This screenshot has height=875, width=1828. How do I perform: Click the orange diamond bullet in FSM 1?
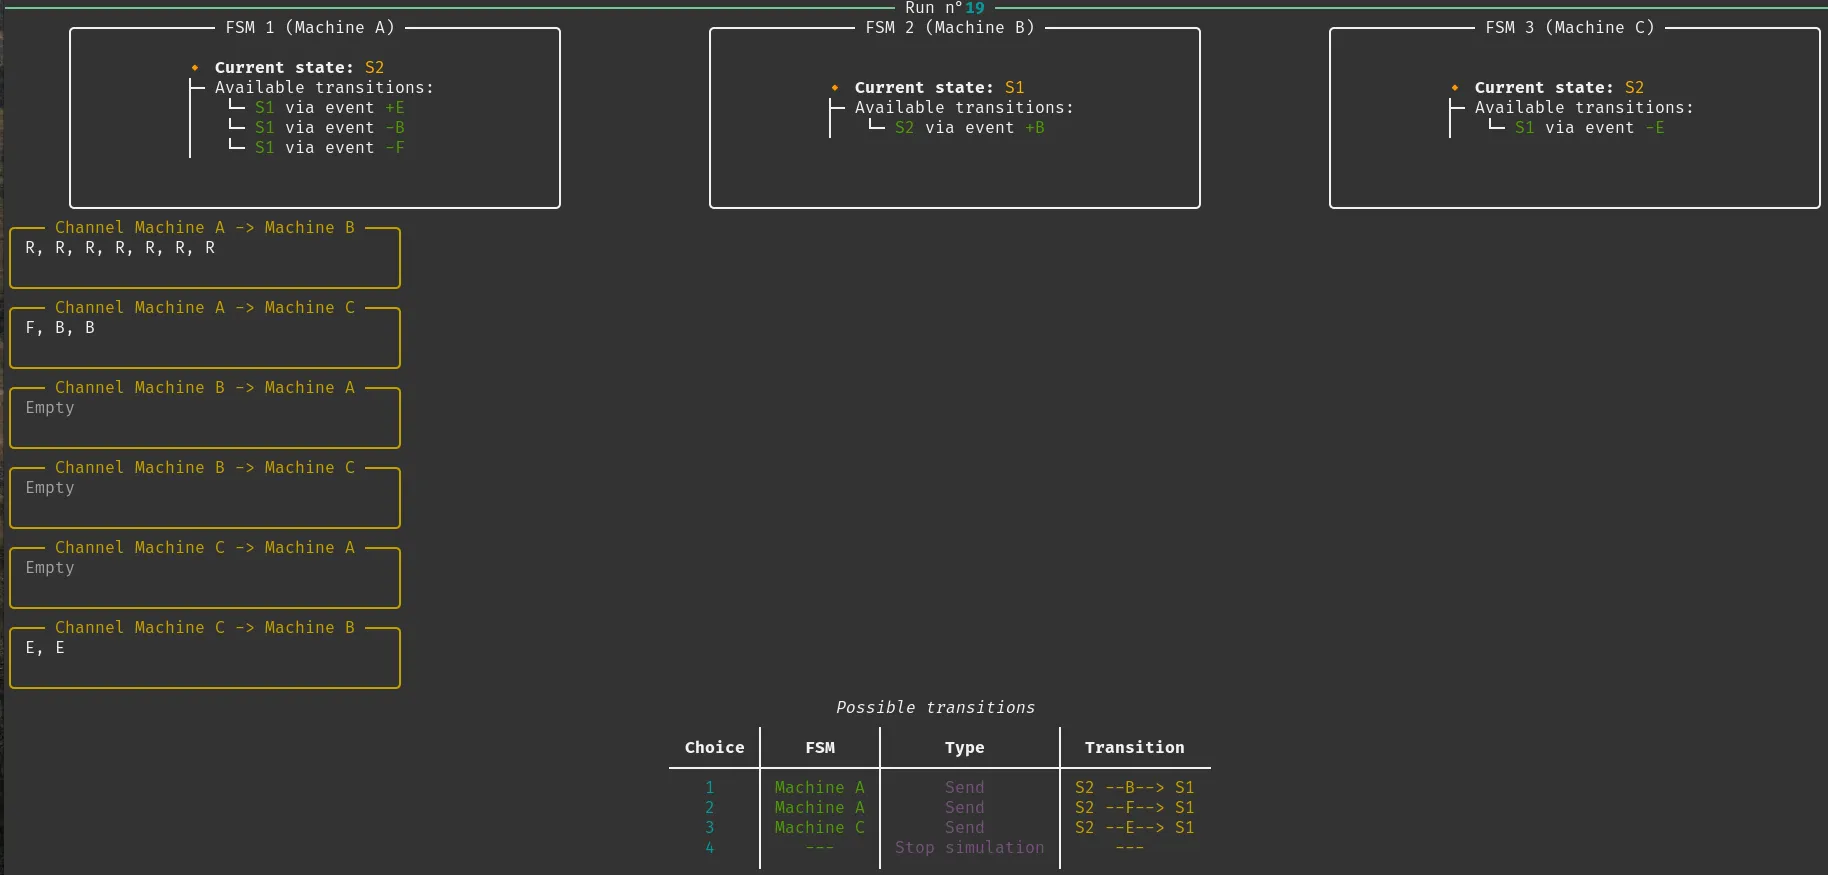pos(195,68)
